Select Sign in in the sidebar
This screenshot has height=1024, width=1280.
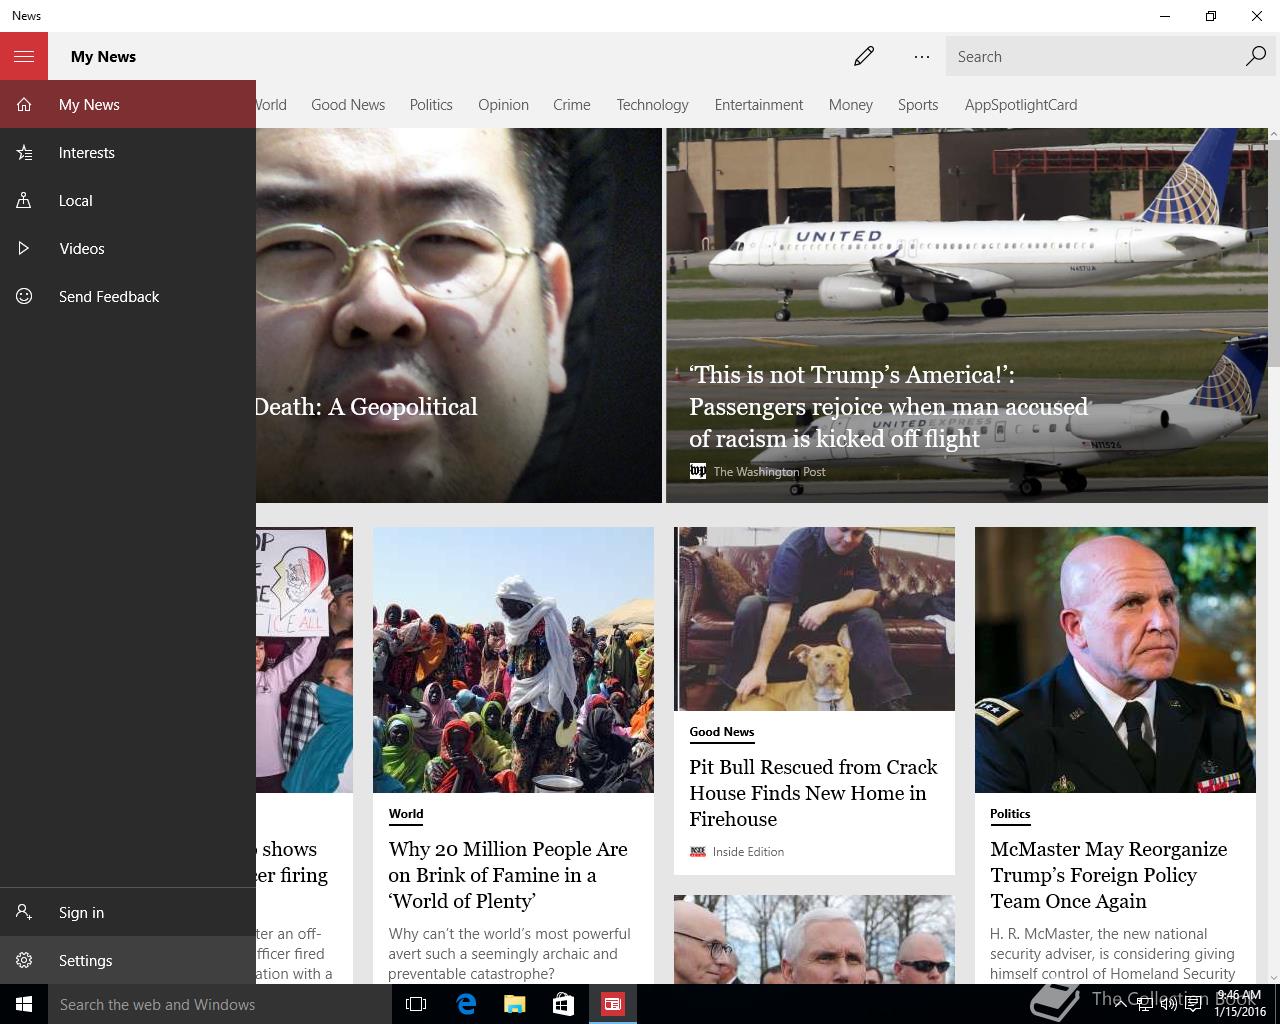(x=128, y=912)
